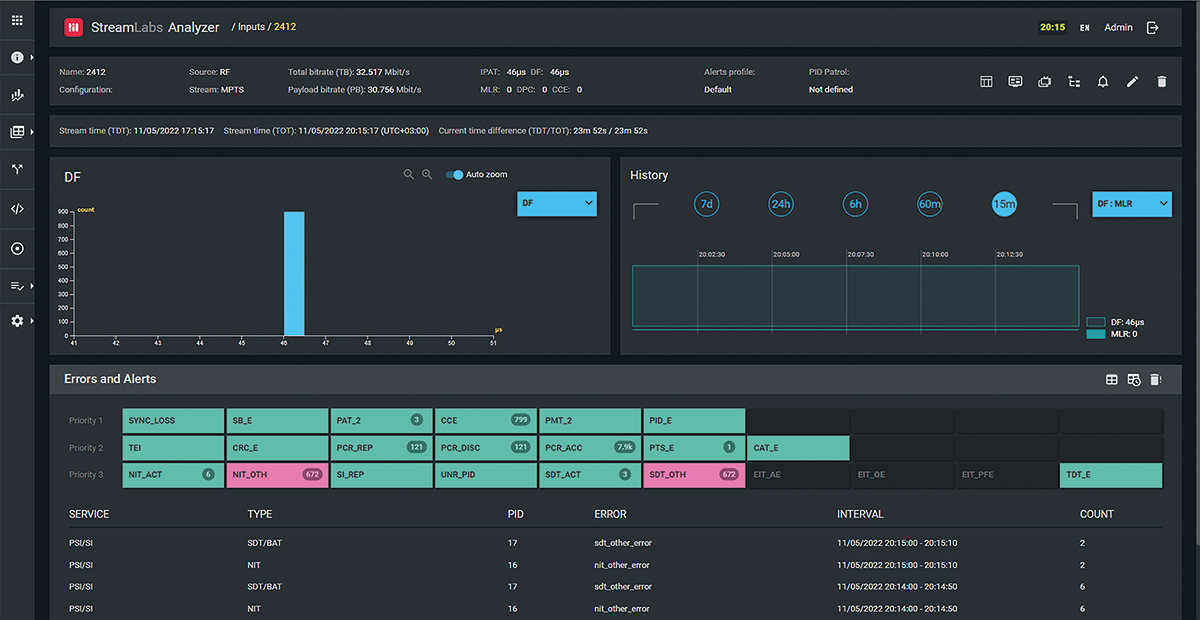Viewport: 1200px width, 620px height.
Task: Click the NIT_ACT alert tile
Action: pyautogui.click(x=174, y=475)
